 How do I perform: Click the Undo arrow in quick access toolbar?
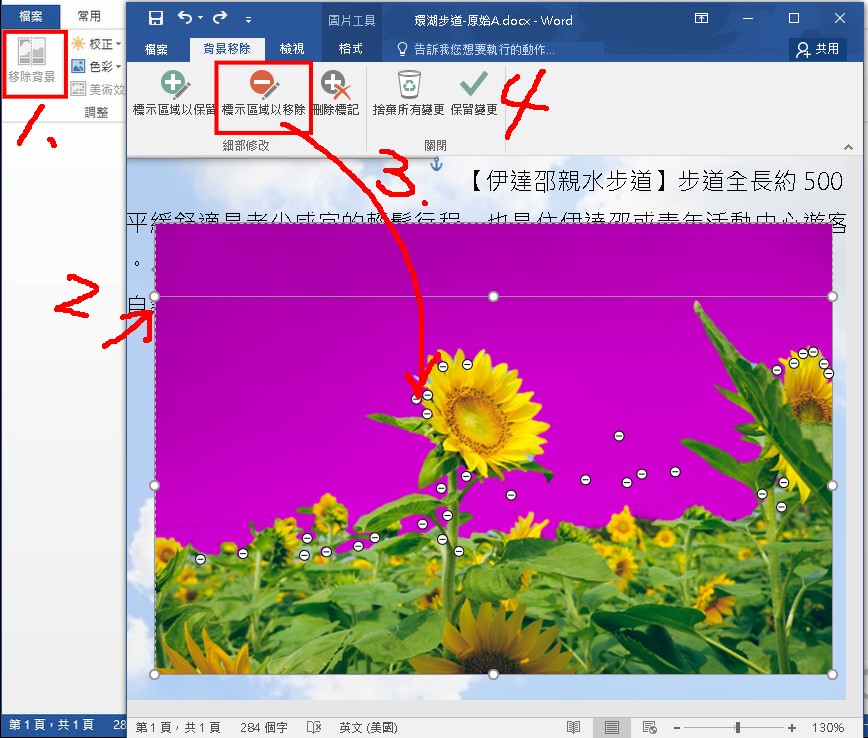click(185, 18)
